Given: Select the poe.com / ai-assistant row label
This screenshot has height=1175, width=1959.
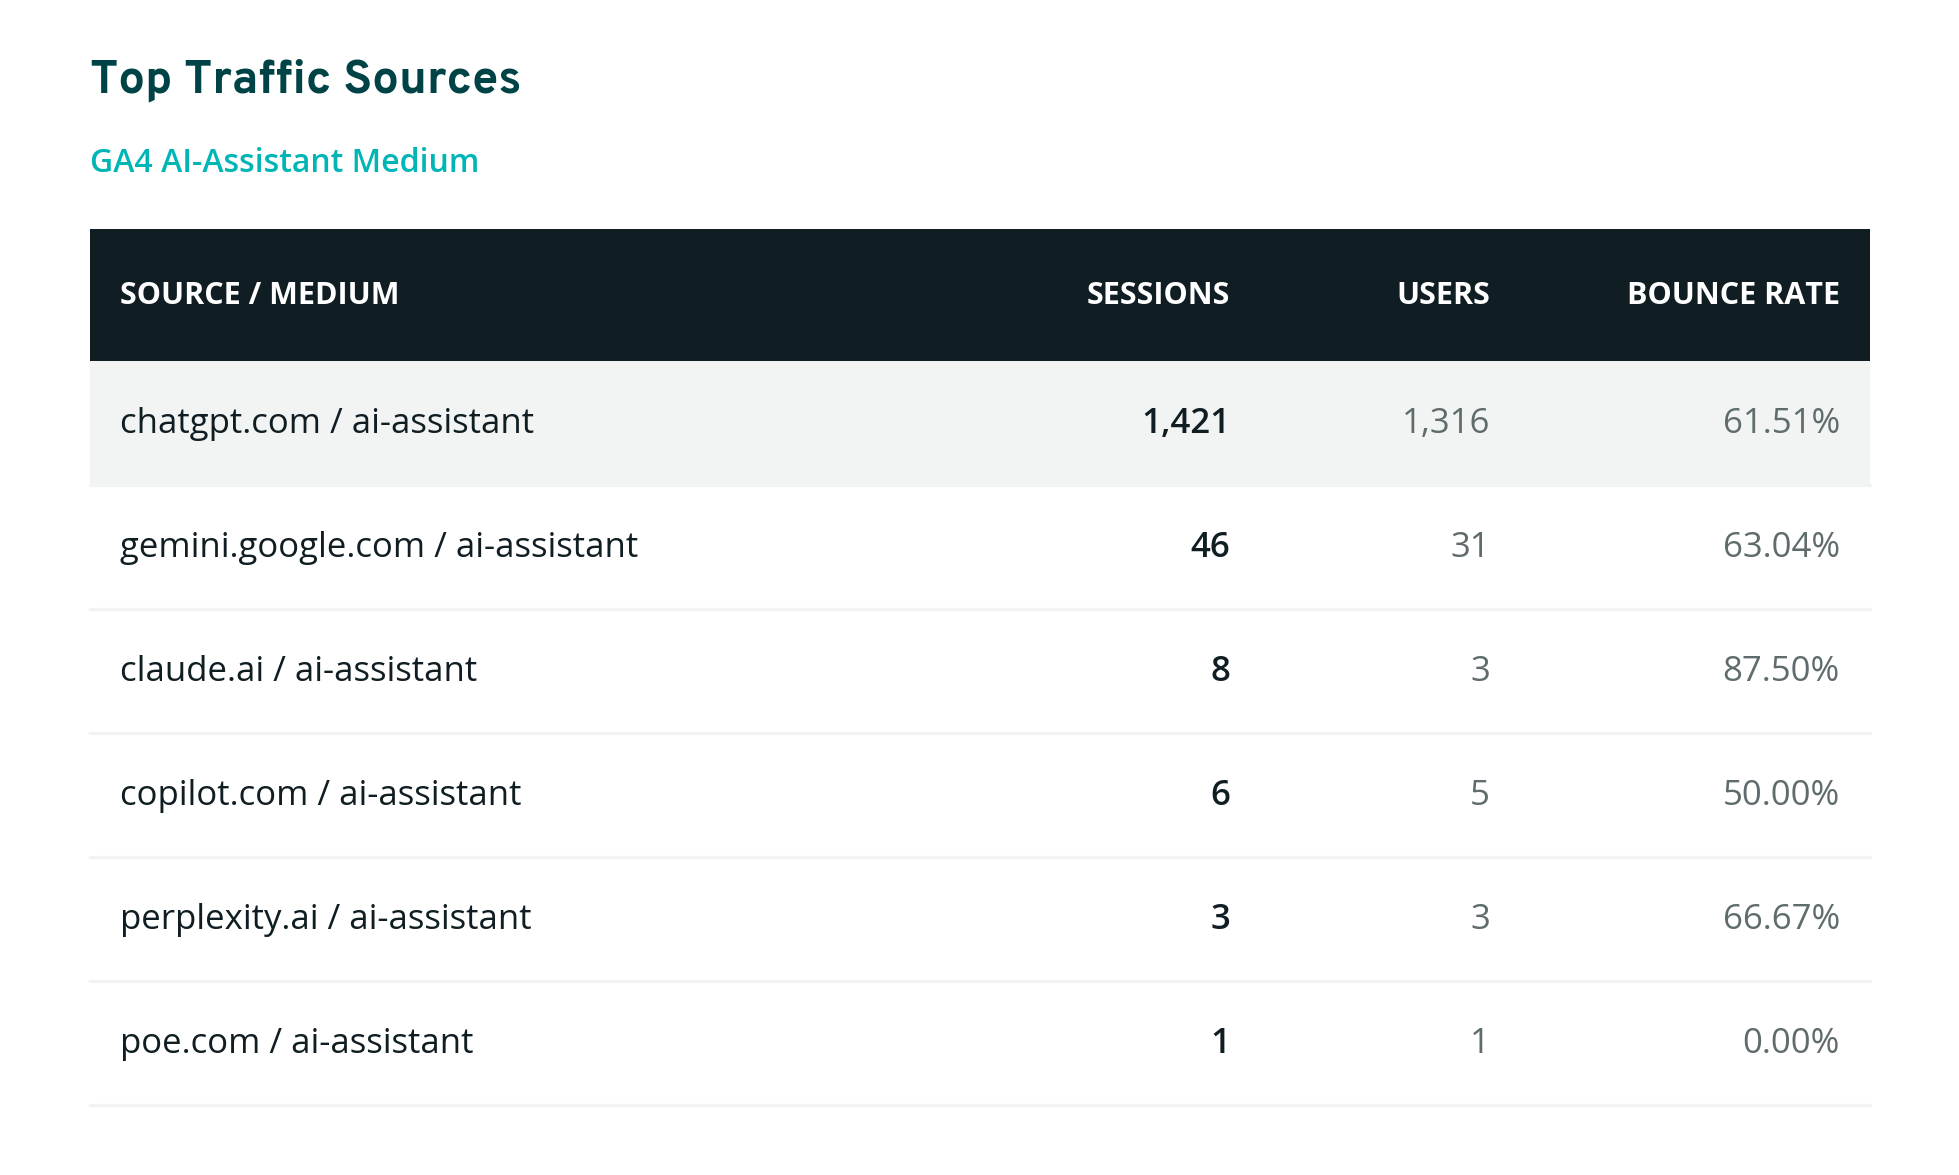Looking at the screenshot, I should pyautogui.click(x=297, y=1041).
